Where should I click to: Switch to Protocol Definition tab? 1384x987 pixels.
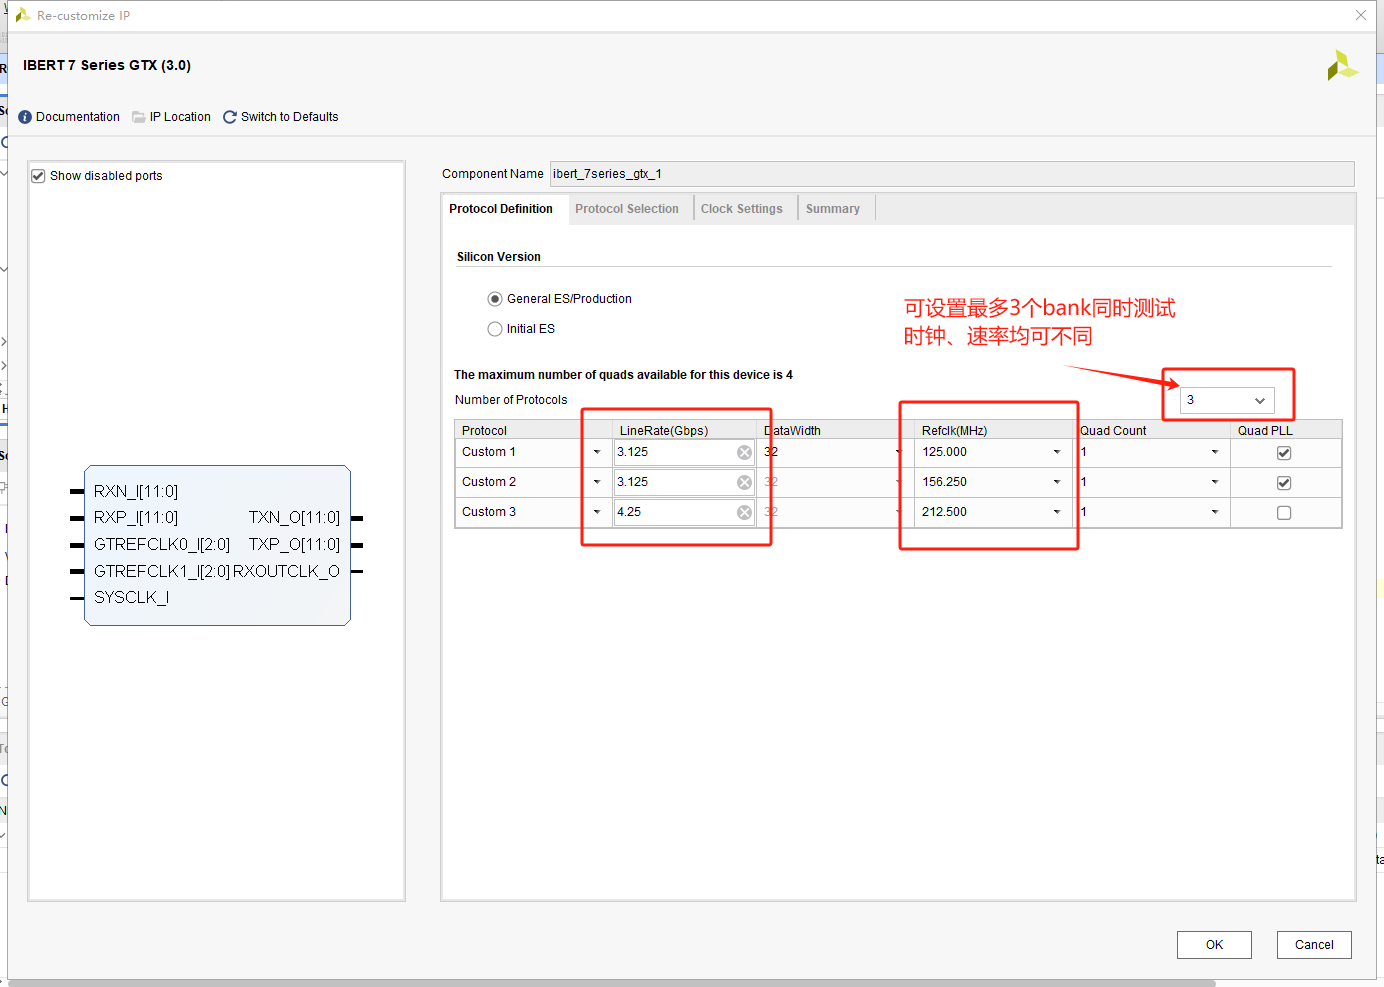501,209
